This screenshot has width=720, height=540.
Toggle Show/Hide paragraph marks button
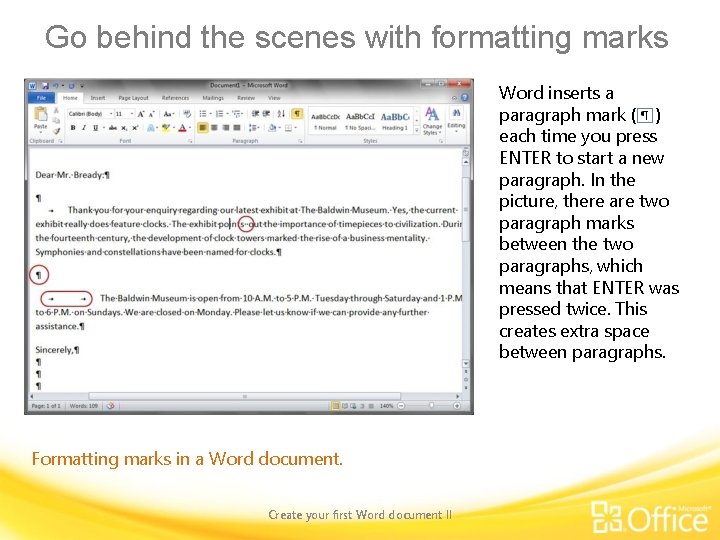tap(297, 113)
